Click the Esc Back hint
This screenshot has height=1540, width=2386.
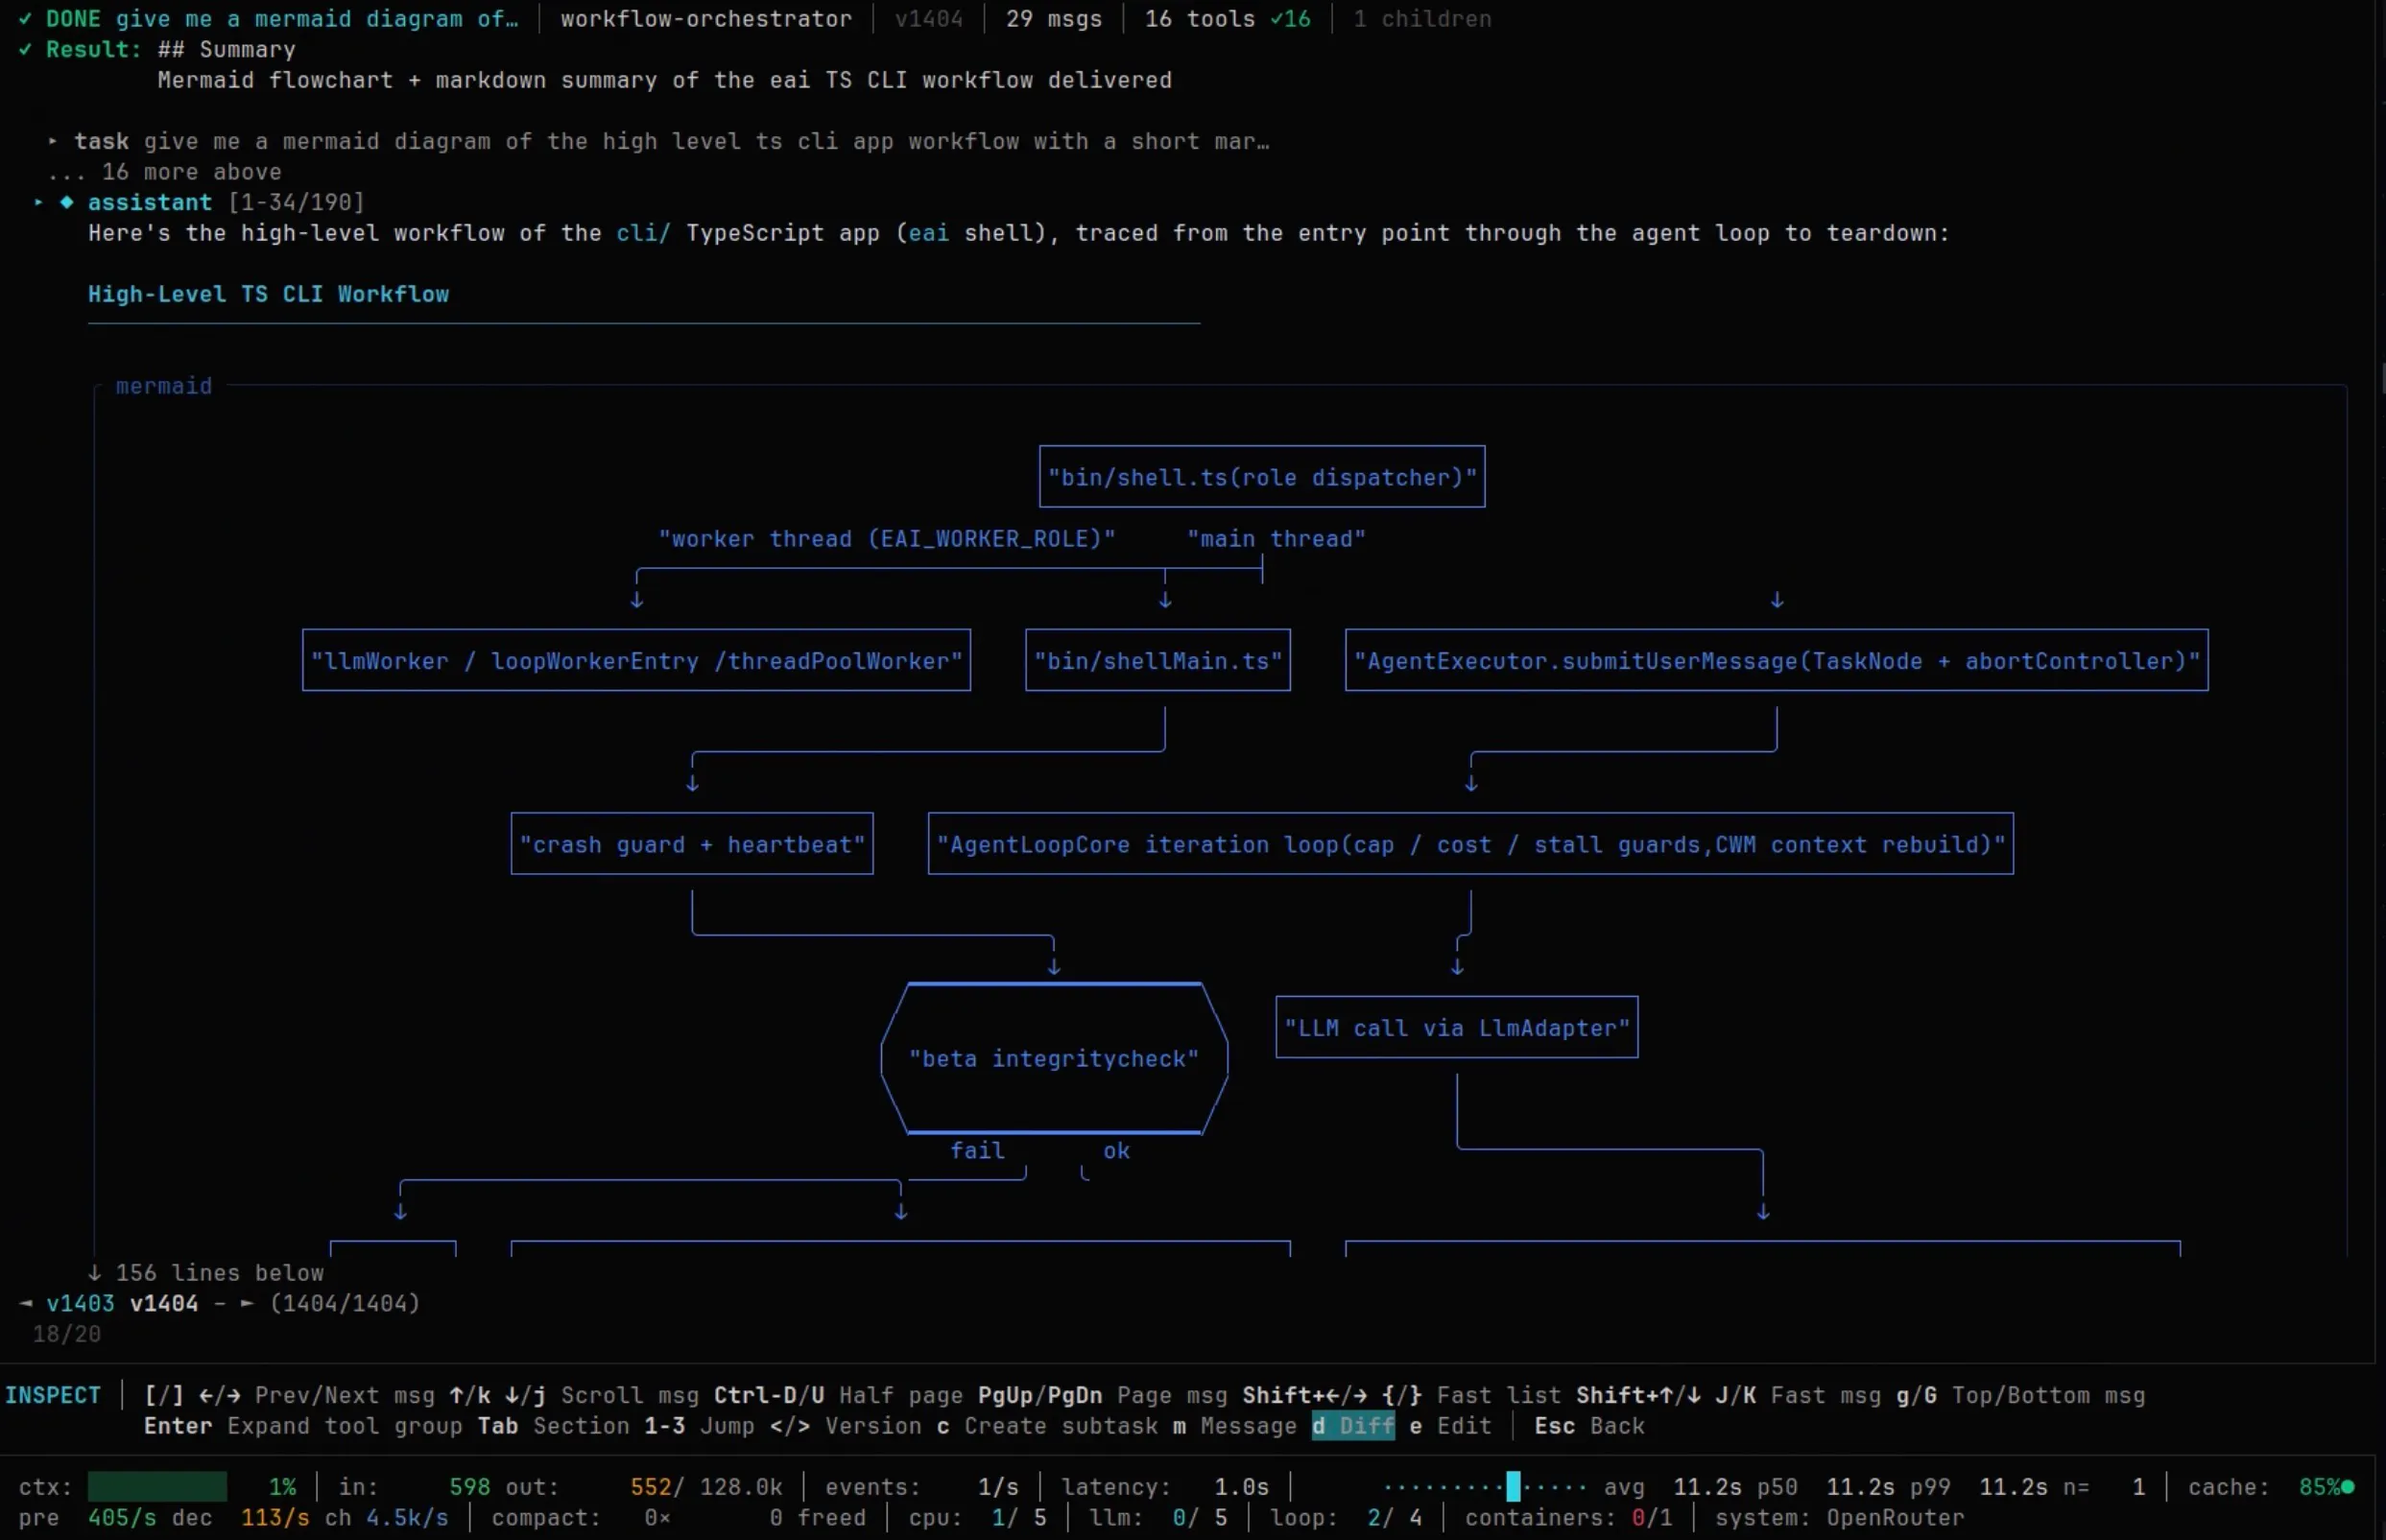coord(1589,1426)
